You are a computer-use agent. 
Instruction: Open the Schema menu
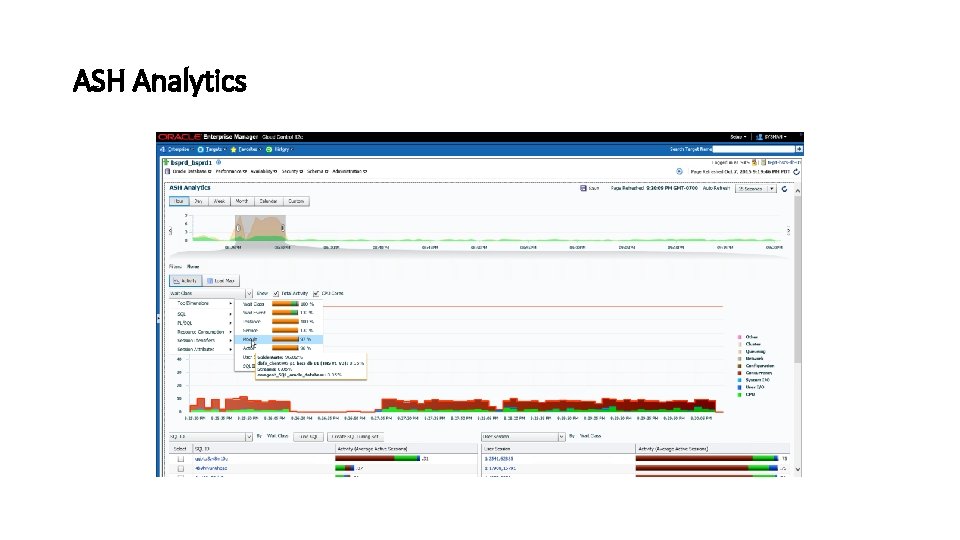[317, 171]
